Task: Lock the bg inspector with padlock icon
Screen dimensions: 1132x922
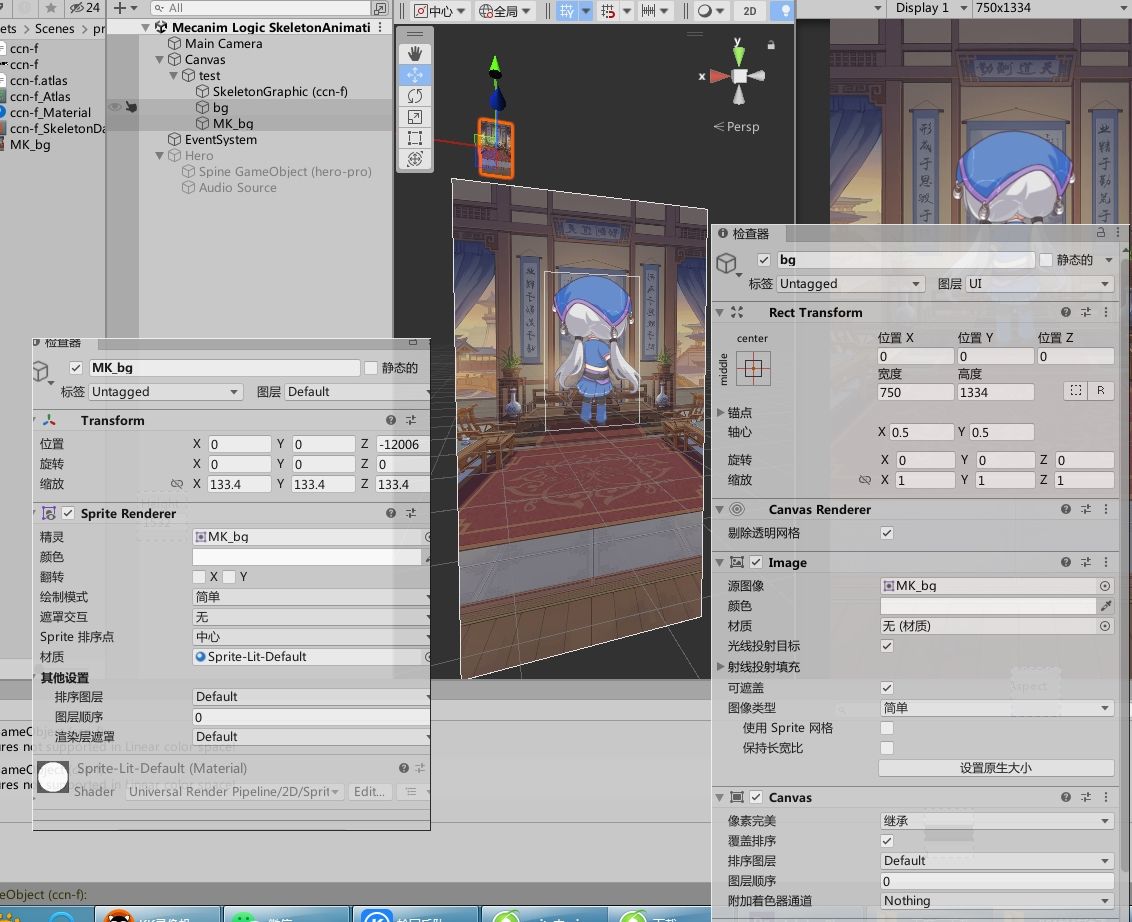Action: [1101, 232]
